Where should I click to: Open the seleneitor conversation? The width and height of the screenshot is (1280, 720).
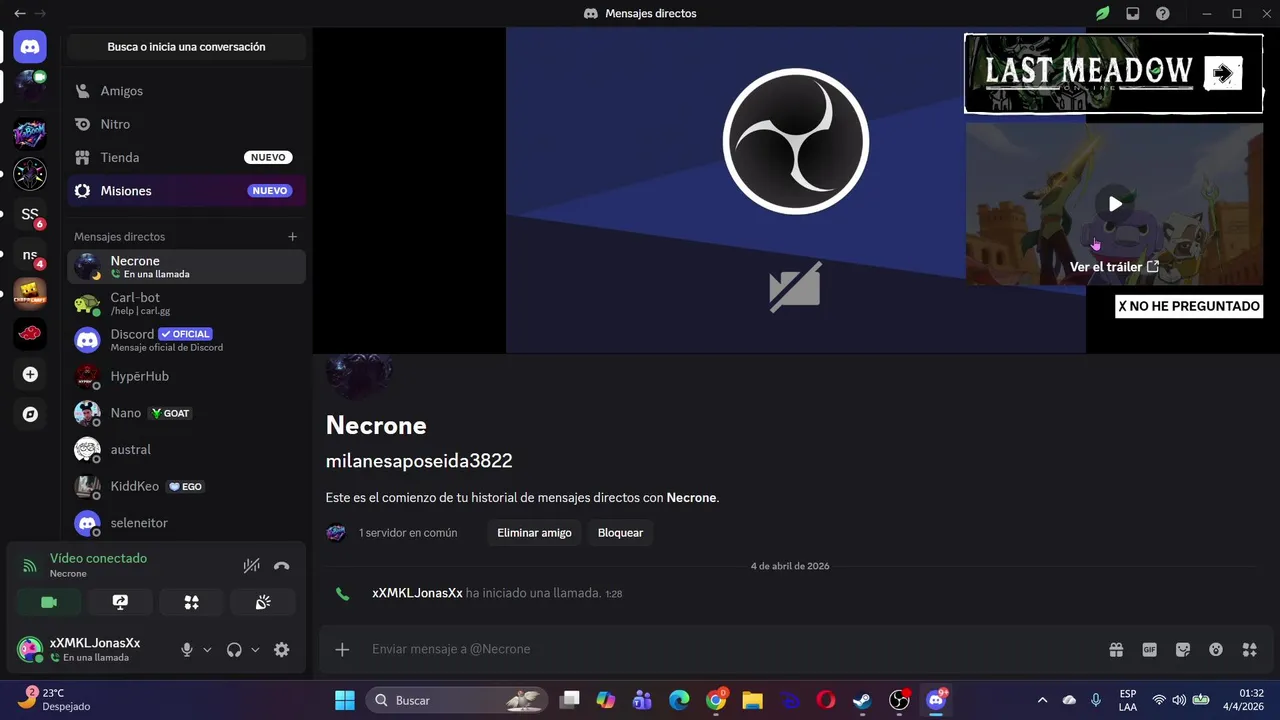pyautogui.click(x=186, y=523)
